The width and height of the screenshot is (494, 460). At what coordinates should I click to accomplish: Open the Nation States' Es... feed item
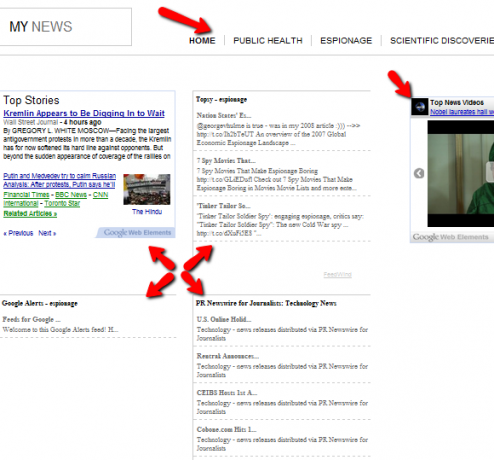(224, 115)
